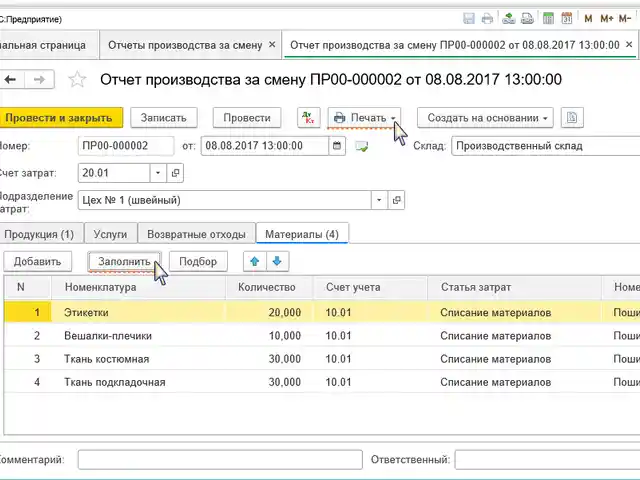Select the Вешалки-плечики cell
Screen dimensions: 640x480
[x=138, y=336]
